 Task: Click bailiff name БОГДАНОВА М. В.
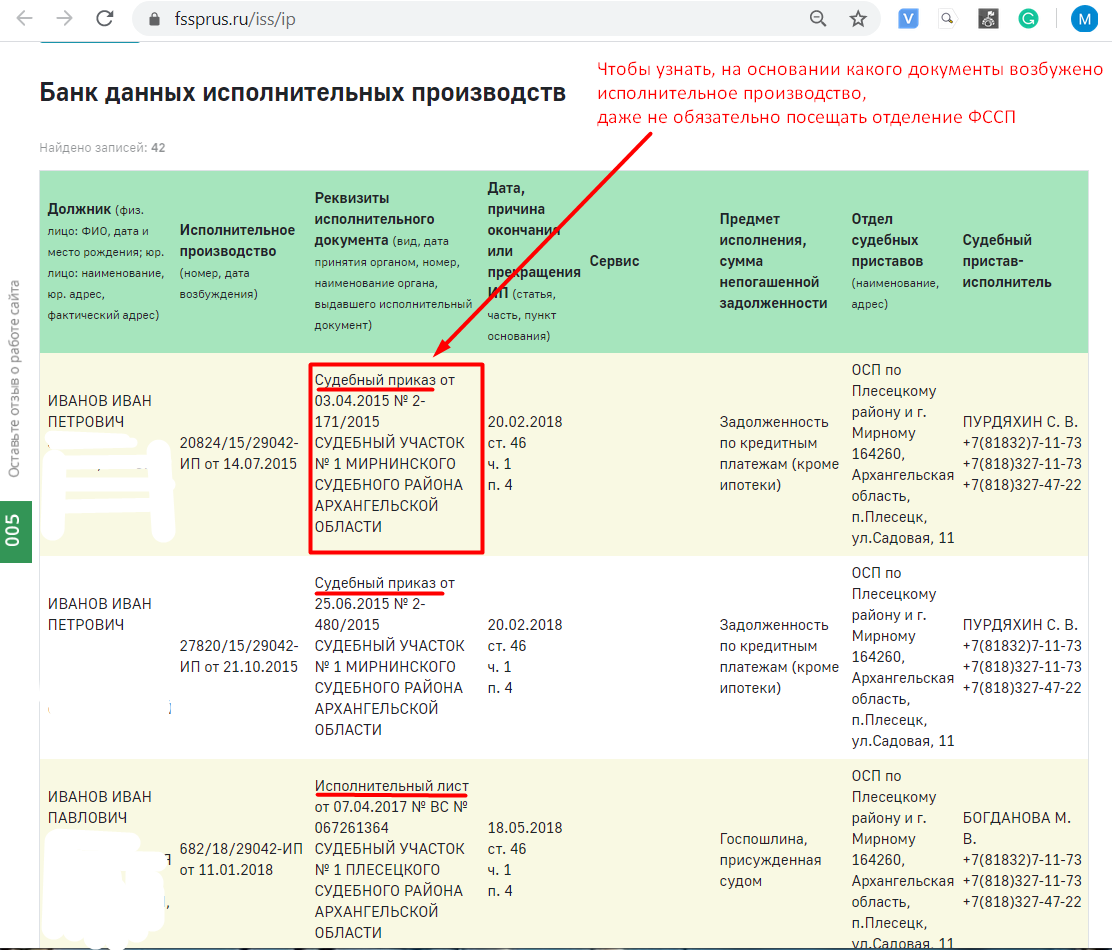tap(1016, 828)
